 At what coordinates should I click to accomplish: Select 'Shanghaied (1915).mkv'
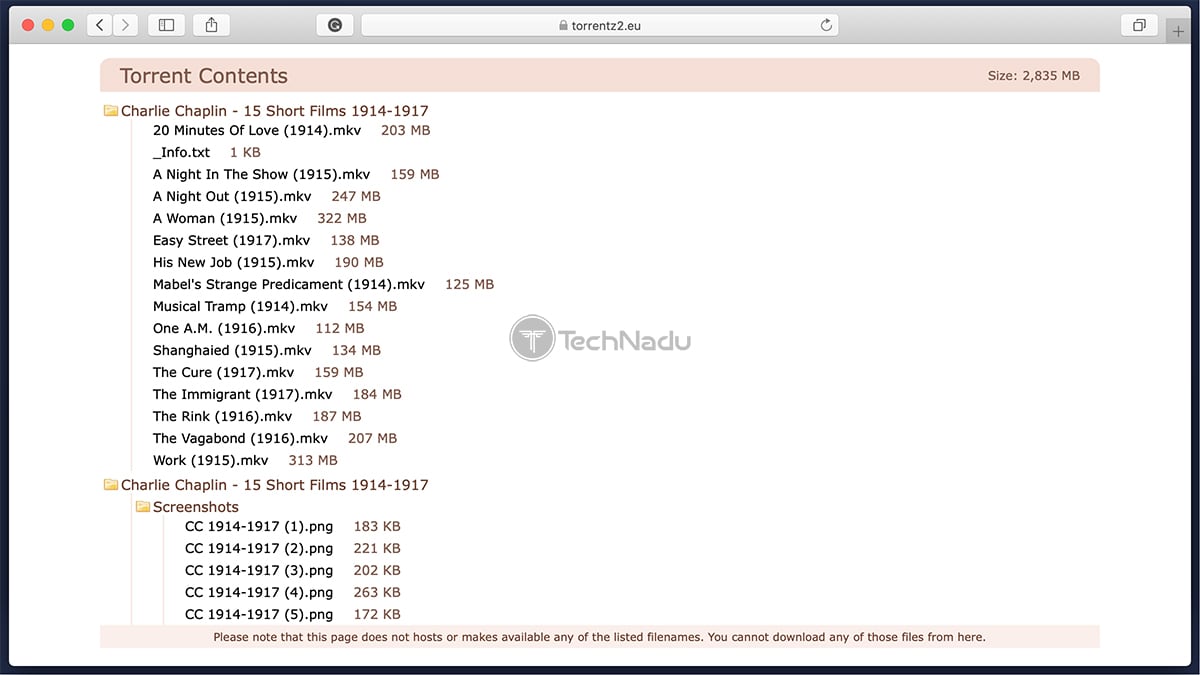point(232,350)
